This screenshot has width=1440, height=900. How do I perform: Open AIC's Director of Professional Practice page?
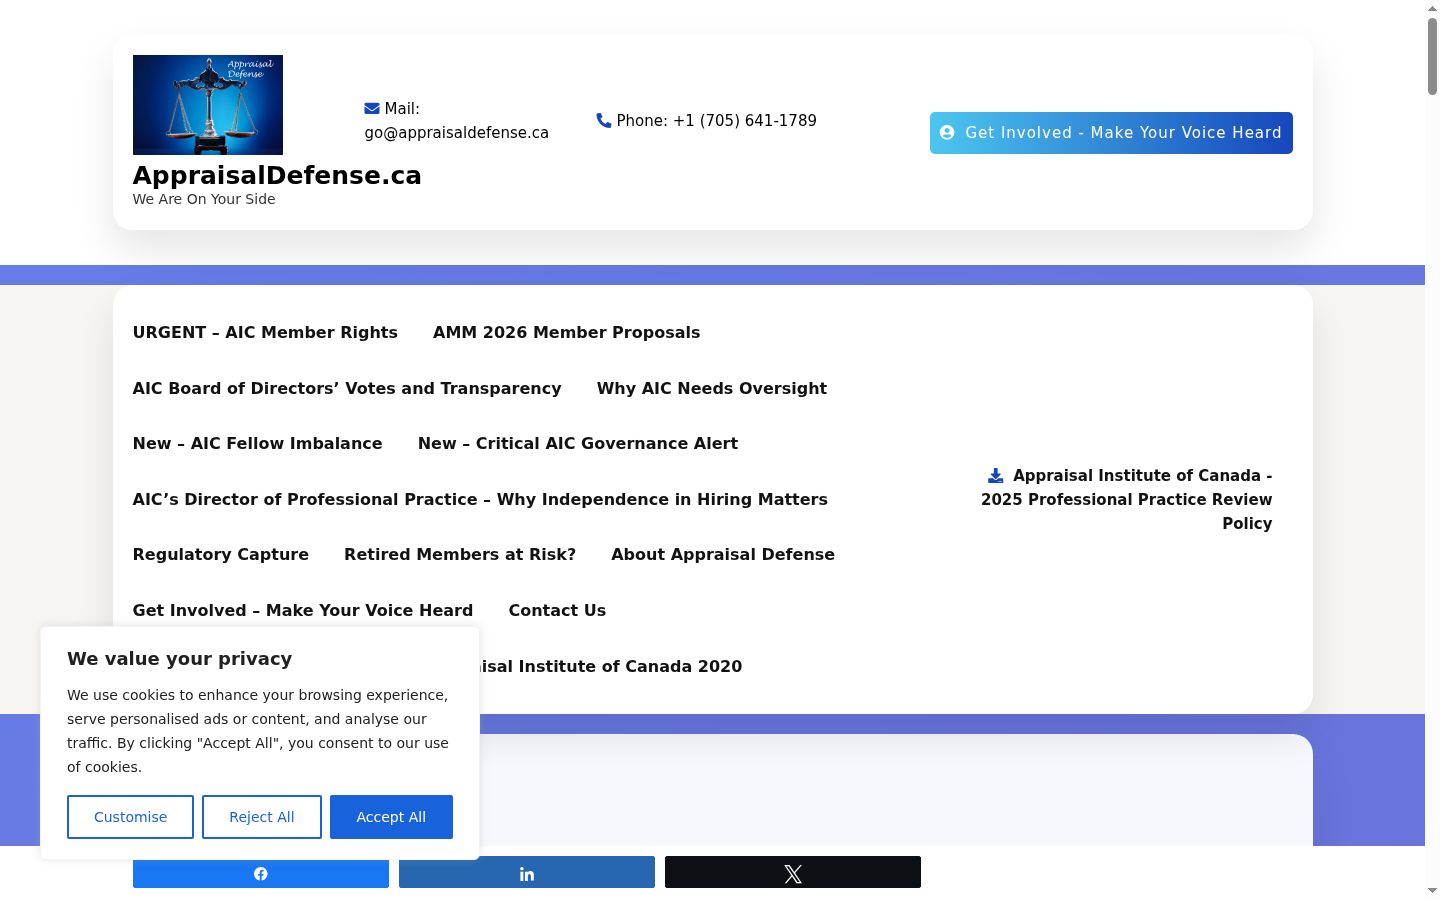pos(480,500)
